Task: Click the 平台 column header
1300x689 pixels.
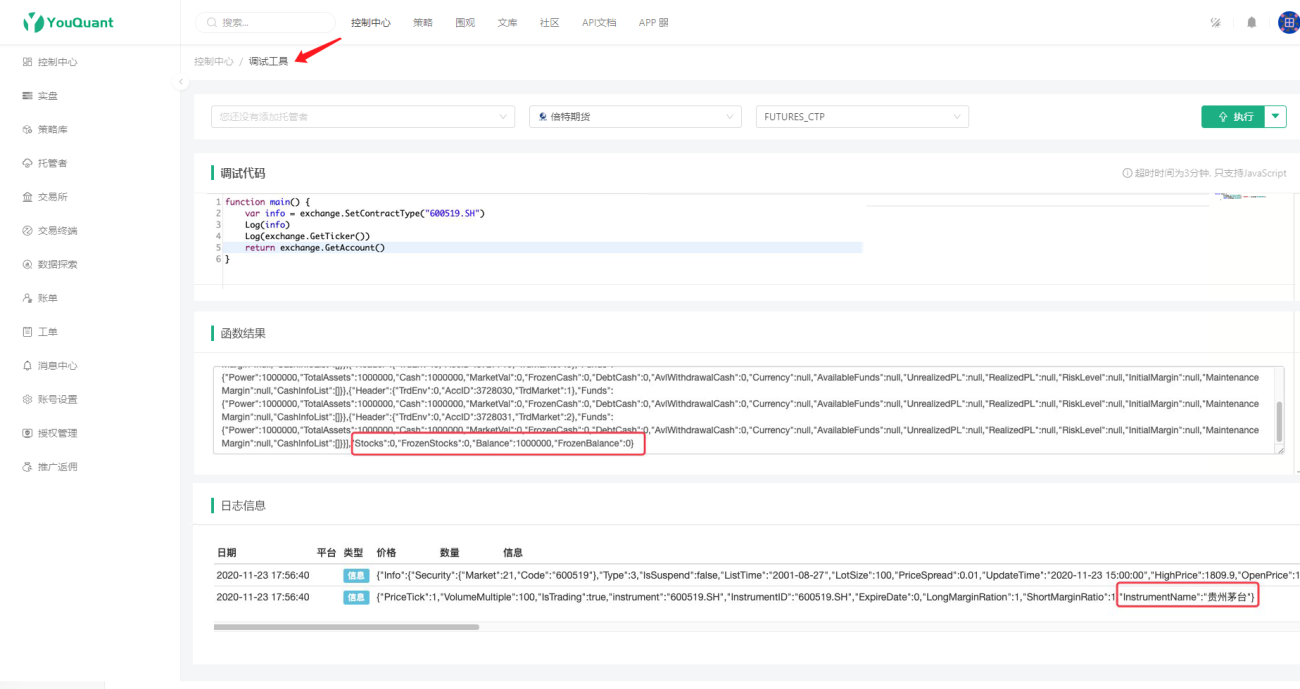Action: [x=327, y=552]
